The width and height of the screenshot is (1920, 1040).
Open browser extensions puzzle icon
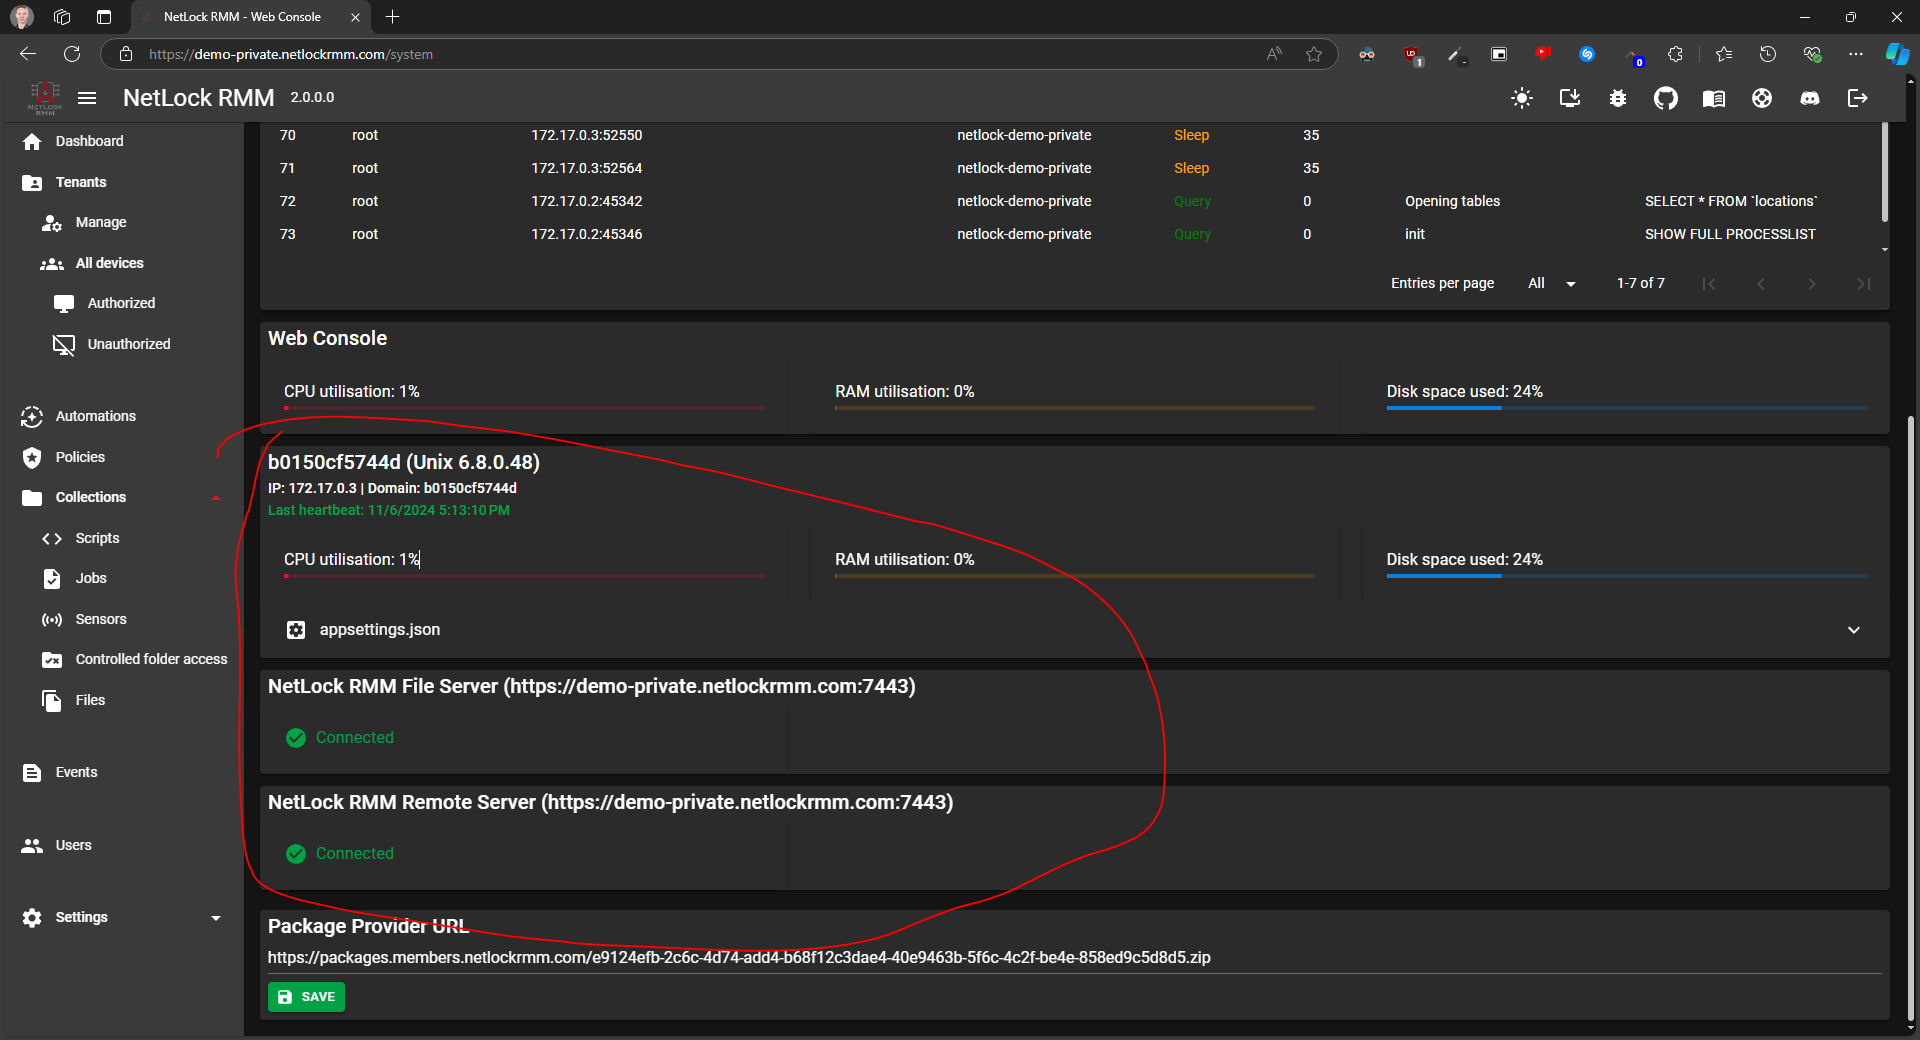pos(1676,54)
